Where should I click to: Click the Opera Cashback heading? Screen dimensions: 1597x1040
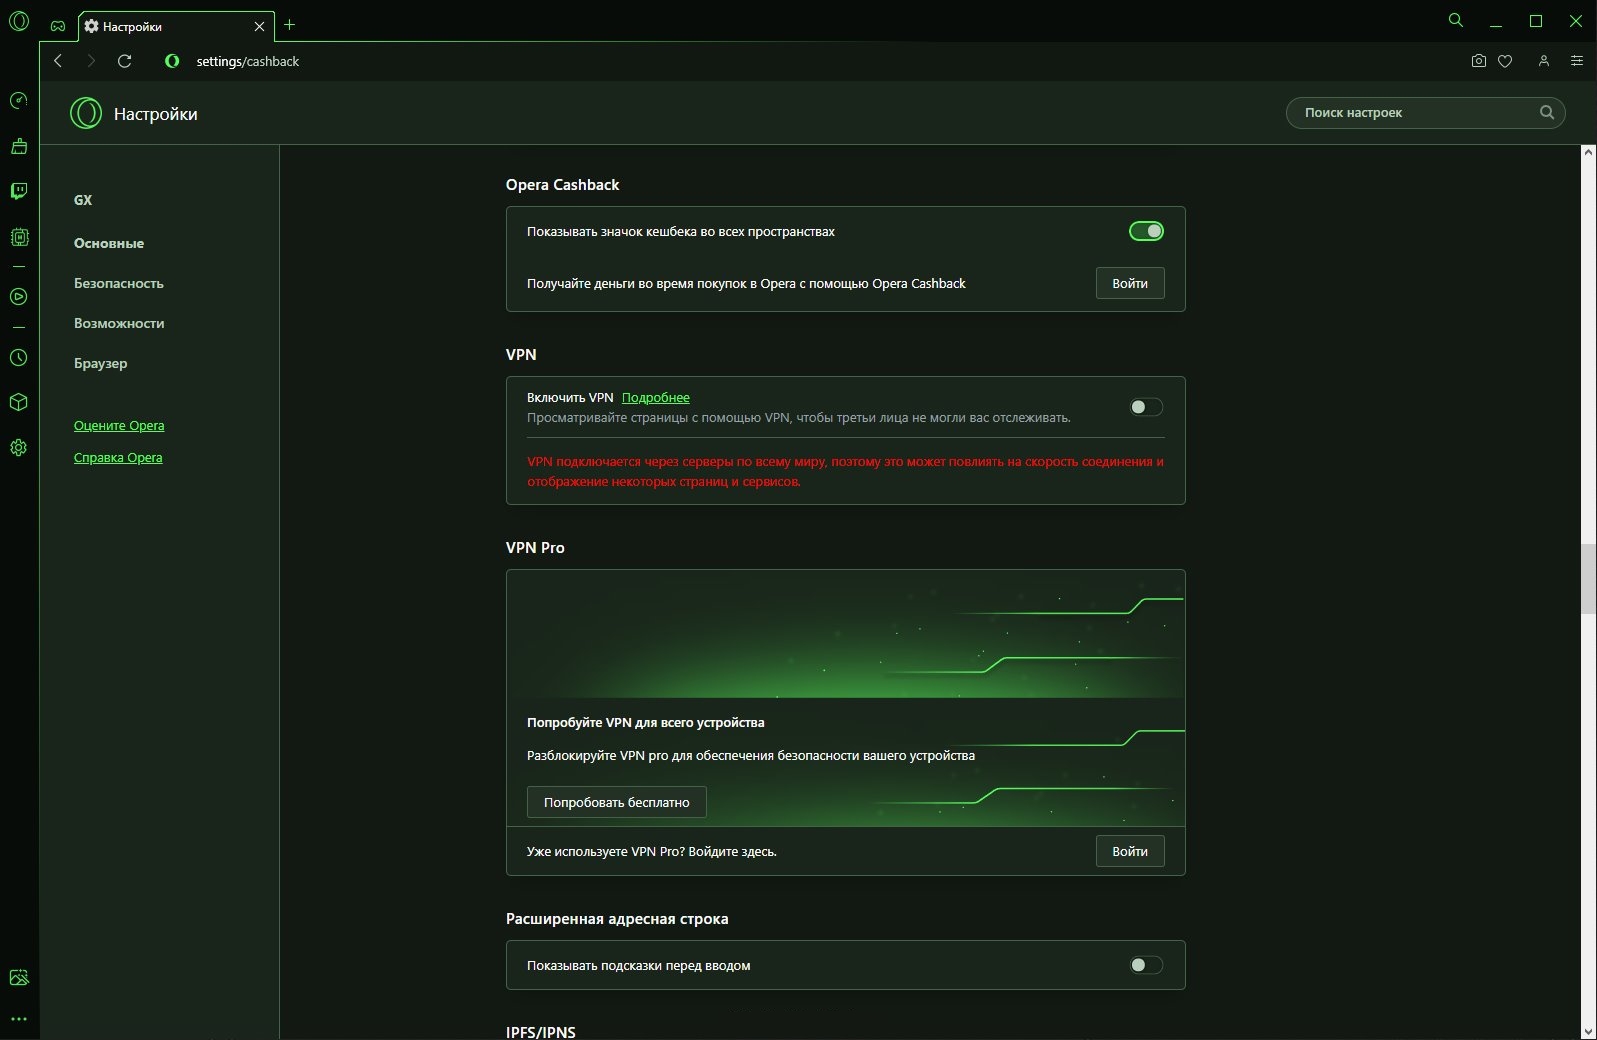tap(562, 184)
